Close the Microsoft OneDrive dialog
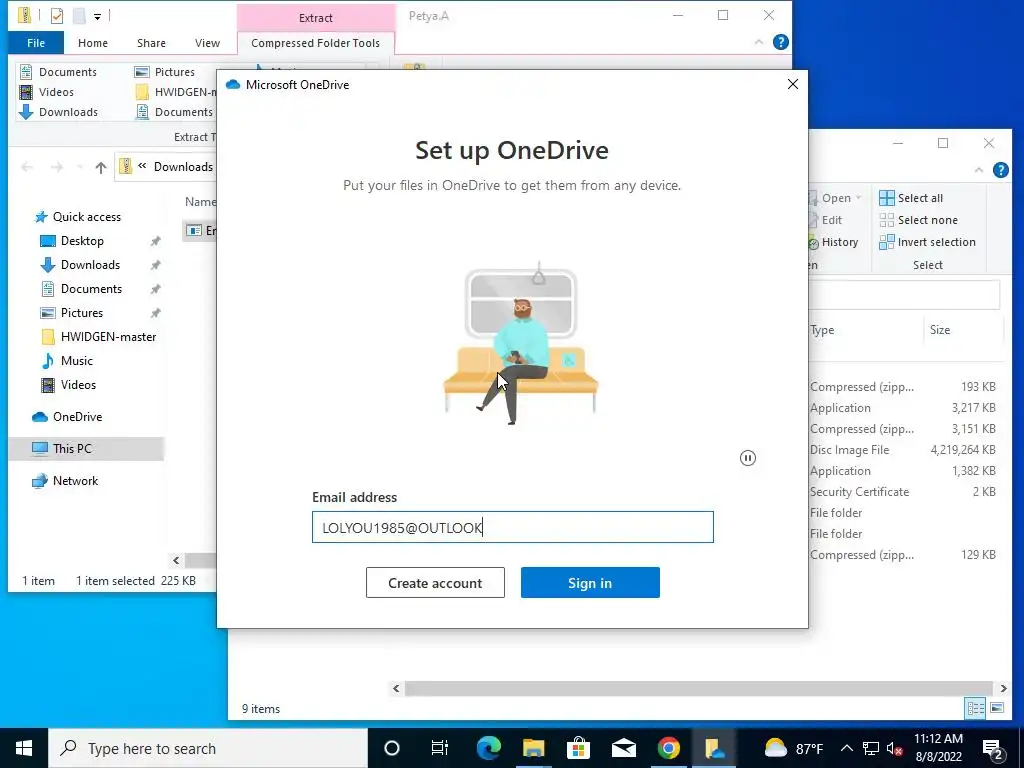1024x768 pixels. [x=793, y=84]
